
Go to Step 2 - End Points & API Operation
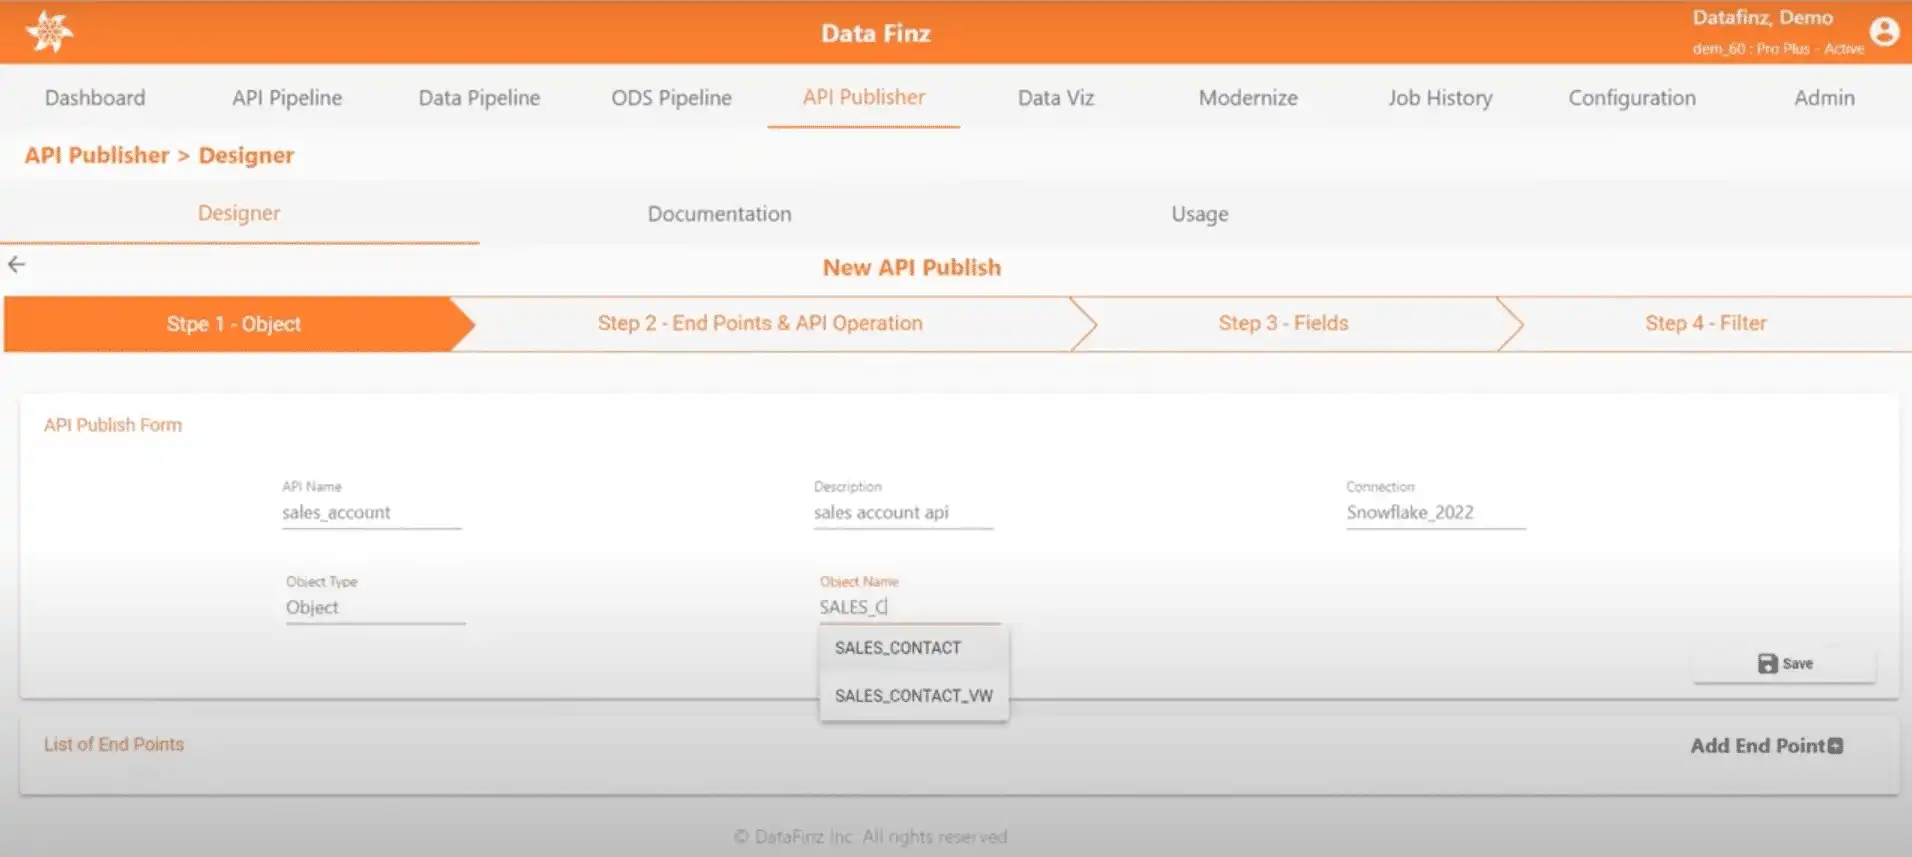tap(760, 323)
